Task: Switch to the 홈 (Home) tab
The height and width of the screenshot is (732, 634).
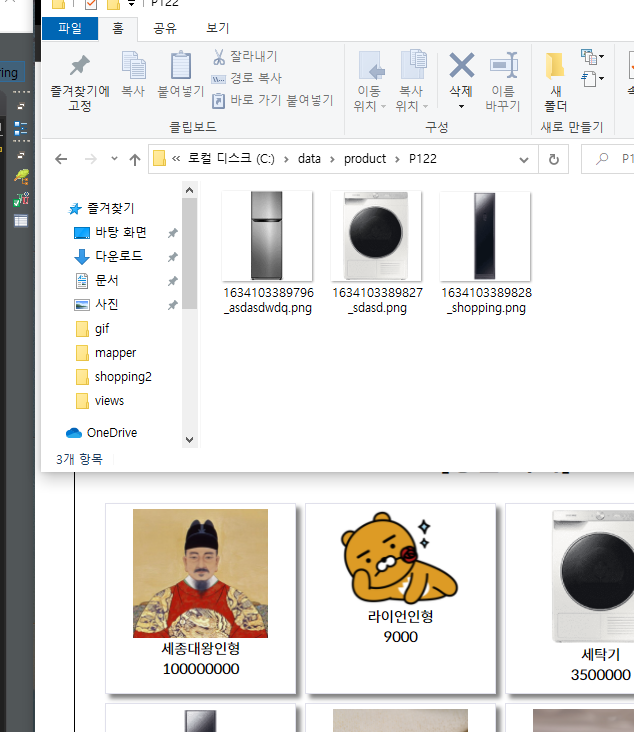Action: 118,28
